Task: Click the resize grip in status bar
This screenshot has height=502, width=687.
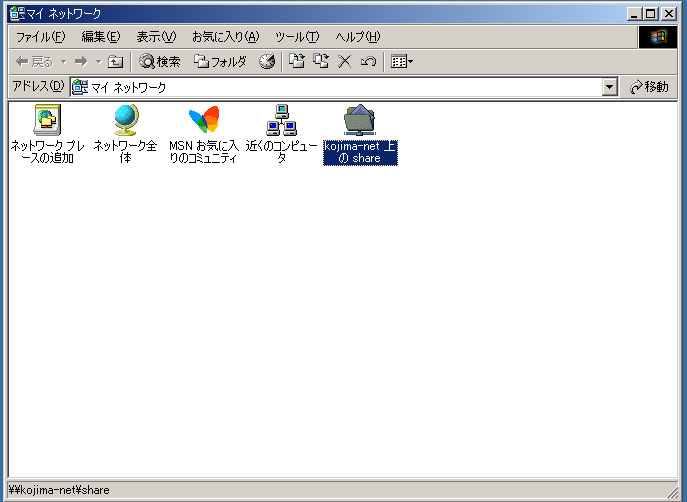Action: pyautogui.click(x=673, y=492)
